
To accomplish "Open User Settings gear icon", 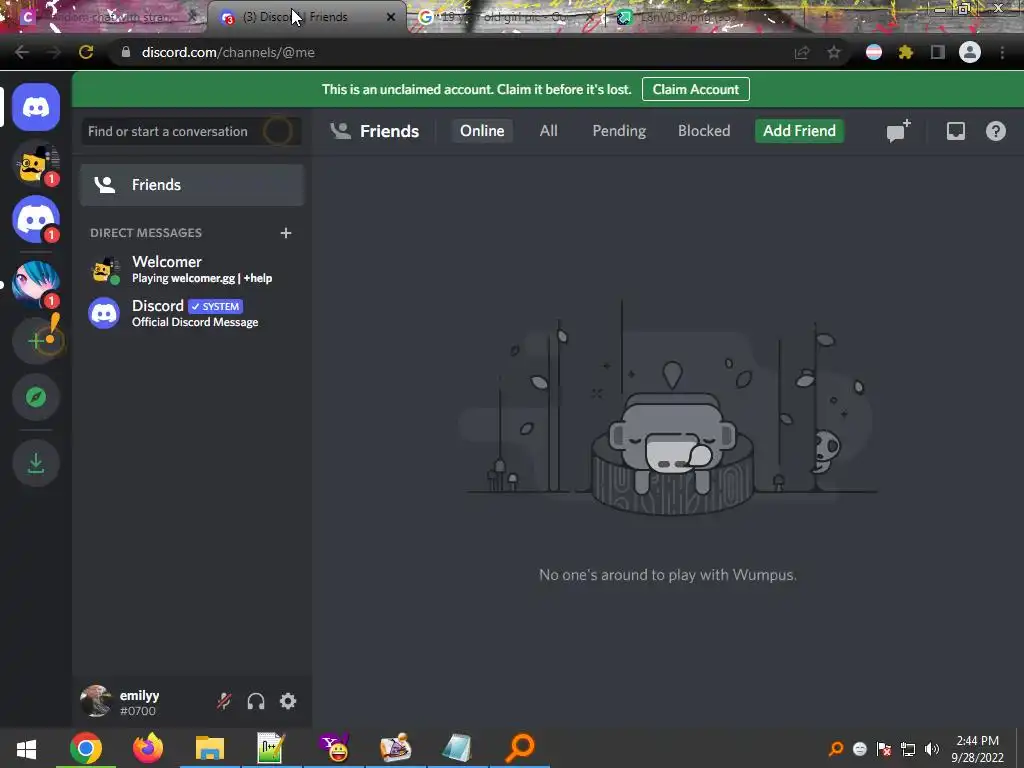I will (288, 701).
